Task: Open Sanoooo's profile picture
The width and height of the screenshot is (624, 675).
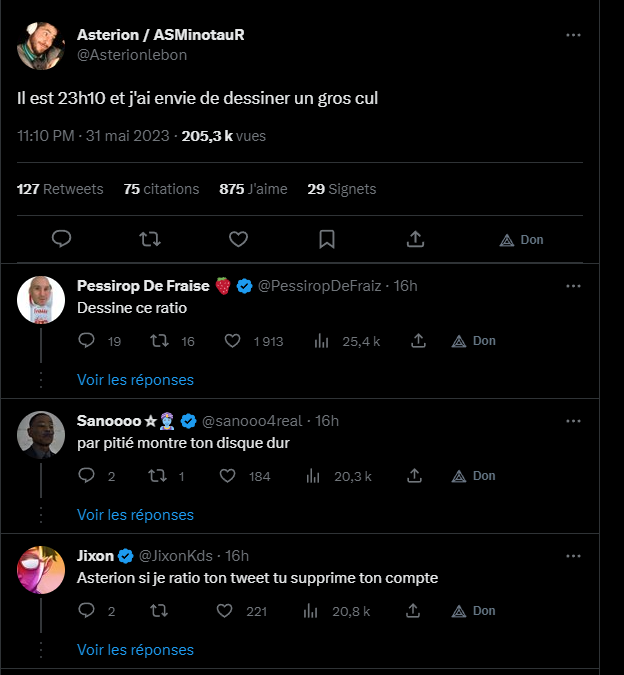Action: point(41,432)
